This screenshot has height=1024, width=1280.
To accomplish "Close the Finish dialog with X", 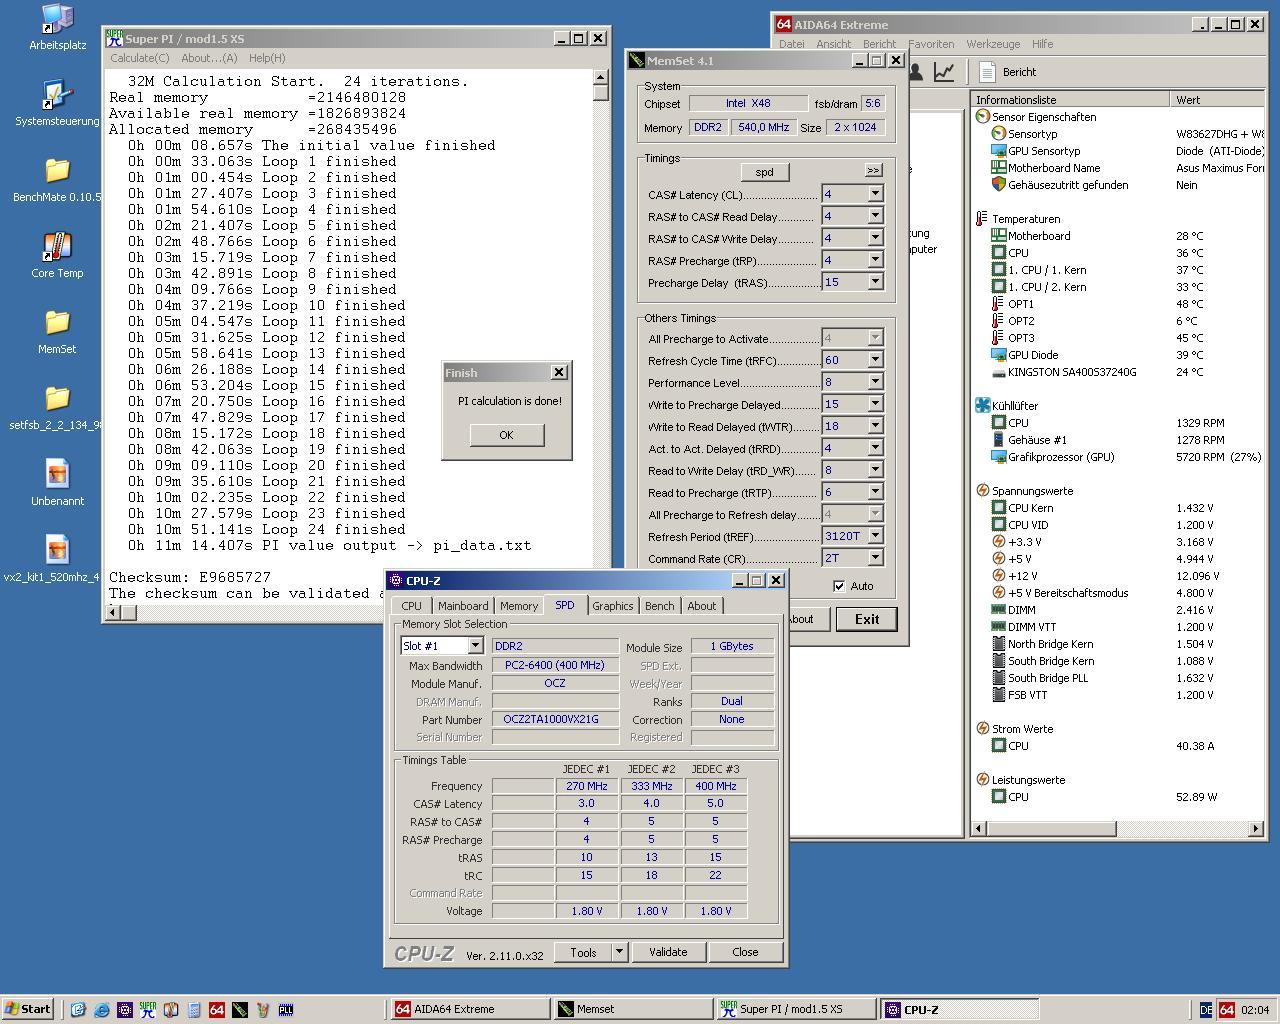I will [558, 372].
